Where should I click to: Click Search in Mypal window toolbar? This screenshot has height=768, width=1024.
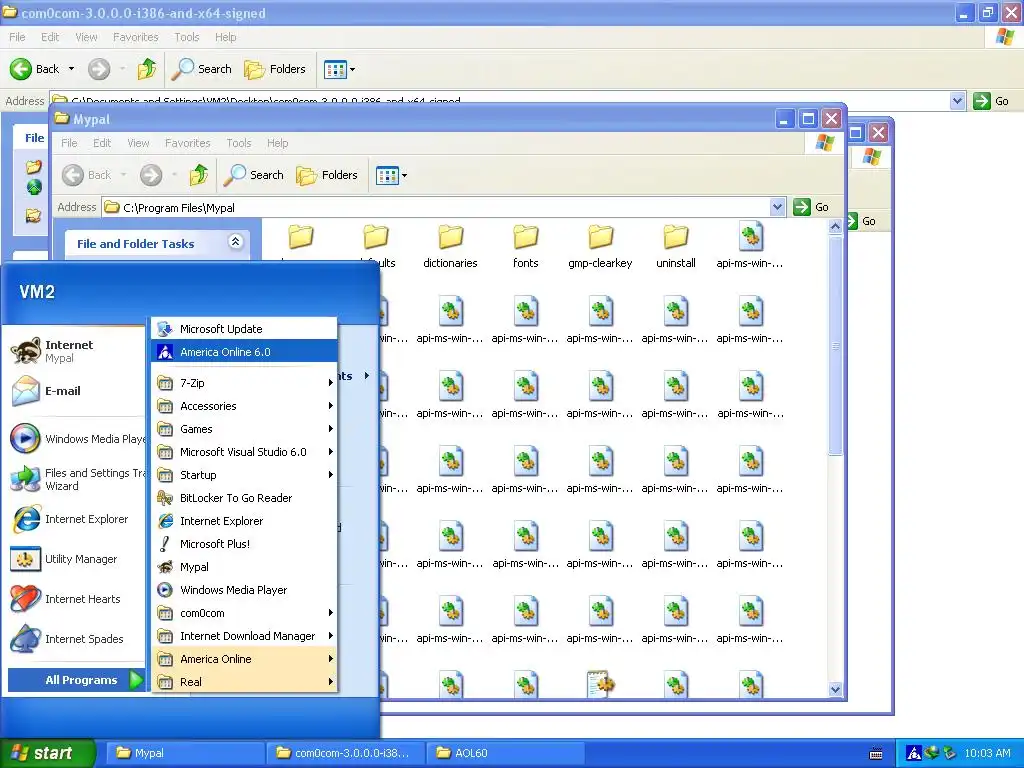[254, 175]
